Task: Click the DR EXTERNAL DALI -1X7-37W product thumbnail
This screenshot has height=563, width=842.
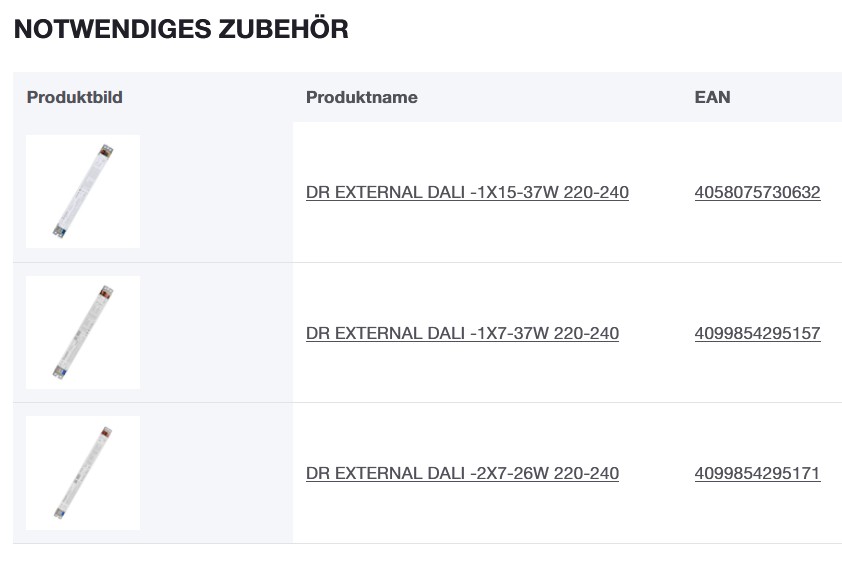Action: point(83,333)
